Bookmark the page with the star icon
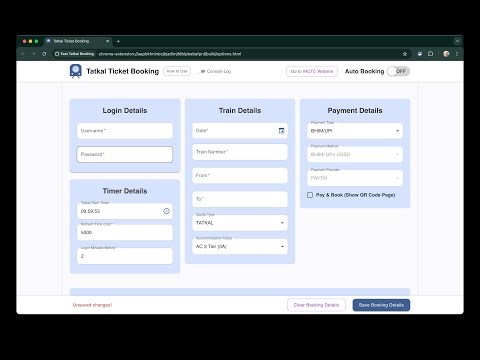 click(x=405, y=54)
